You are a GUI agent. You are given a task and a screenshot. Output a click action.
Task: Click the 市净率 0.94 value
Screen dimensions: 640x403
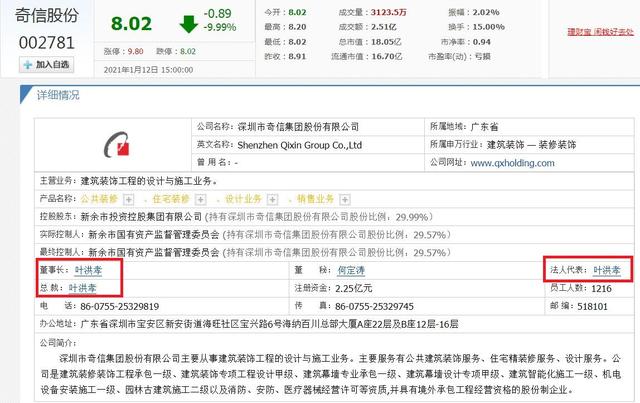481,42
